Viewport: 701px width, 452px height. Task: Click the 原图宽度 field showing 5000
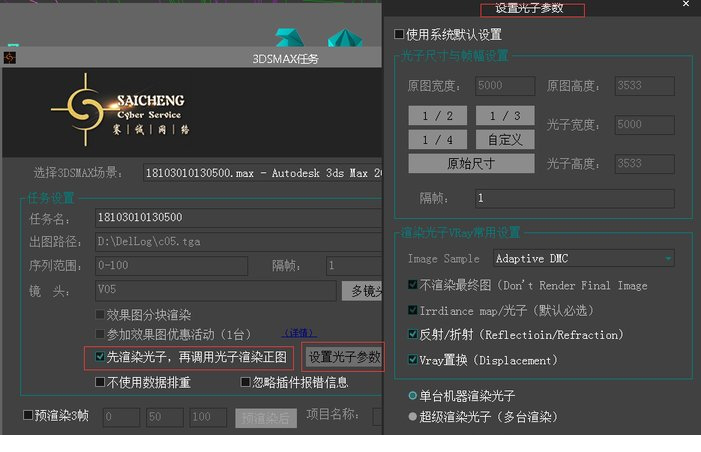505,85
